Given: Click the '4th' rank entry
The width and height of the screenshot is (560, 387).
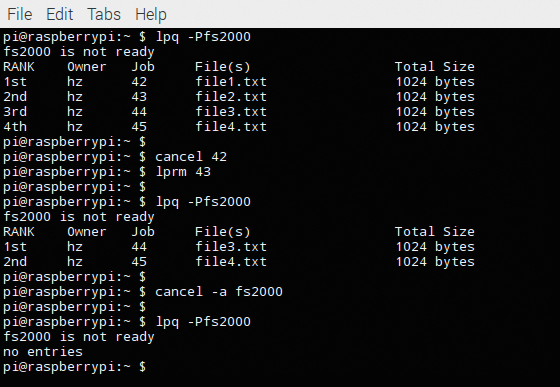Looking at the screenshot, I should tap(15, 127).
